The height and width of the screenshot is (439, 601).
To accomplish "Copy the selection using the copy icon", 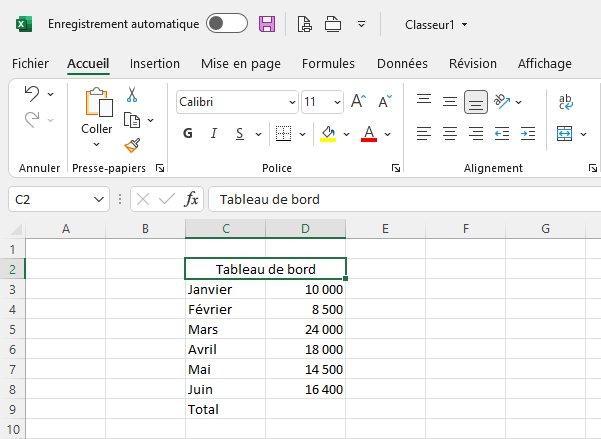I will click(132, 120).
